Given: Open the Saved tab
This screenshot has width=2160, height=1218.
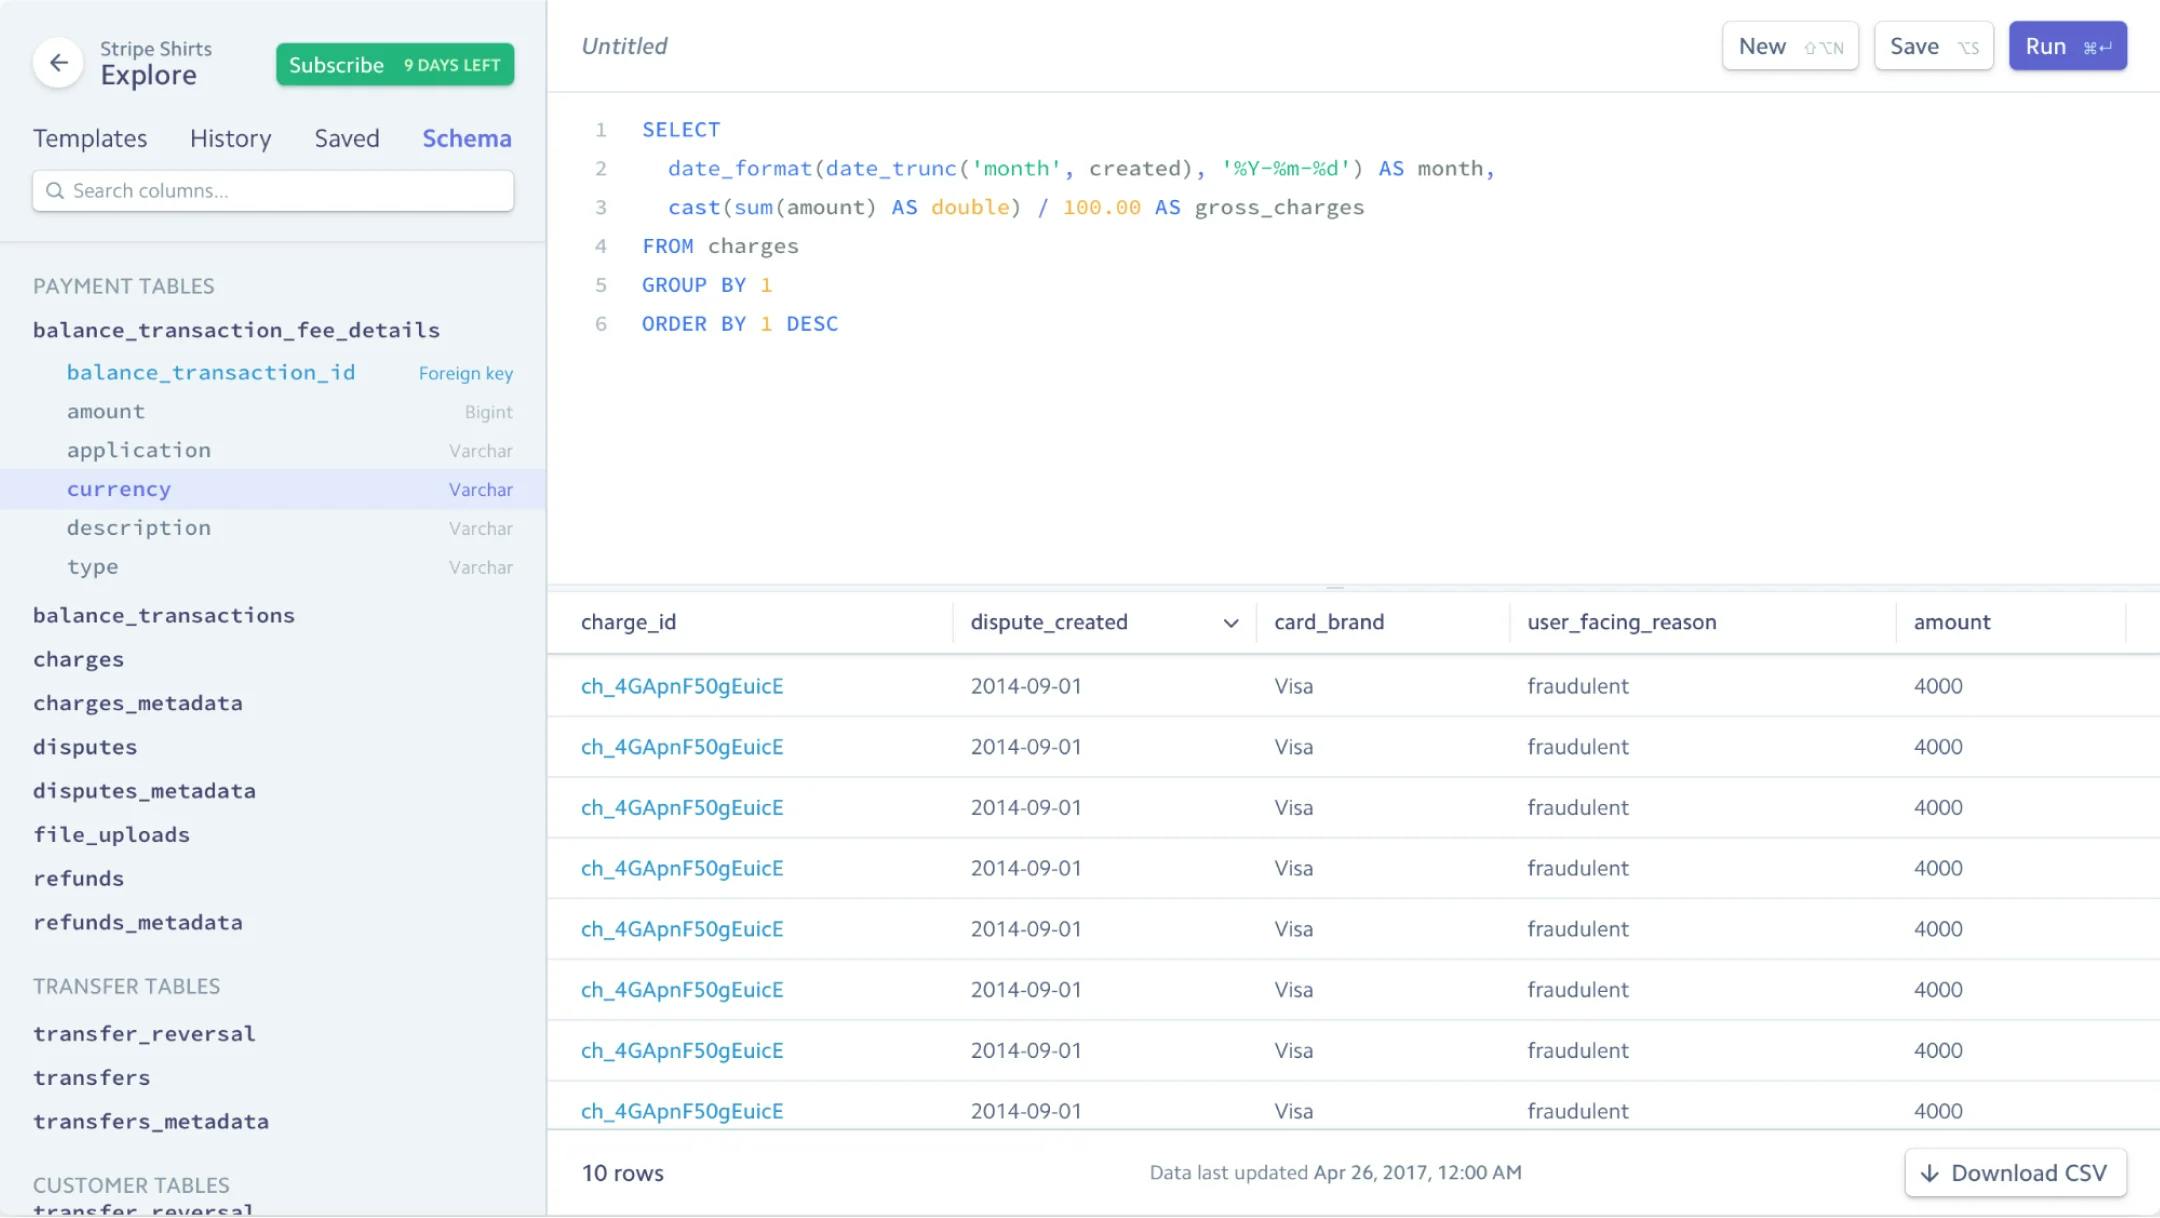Looking at the screenshot, I should pos(346,138).
